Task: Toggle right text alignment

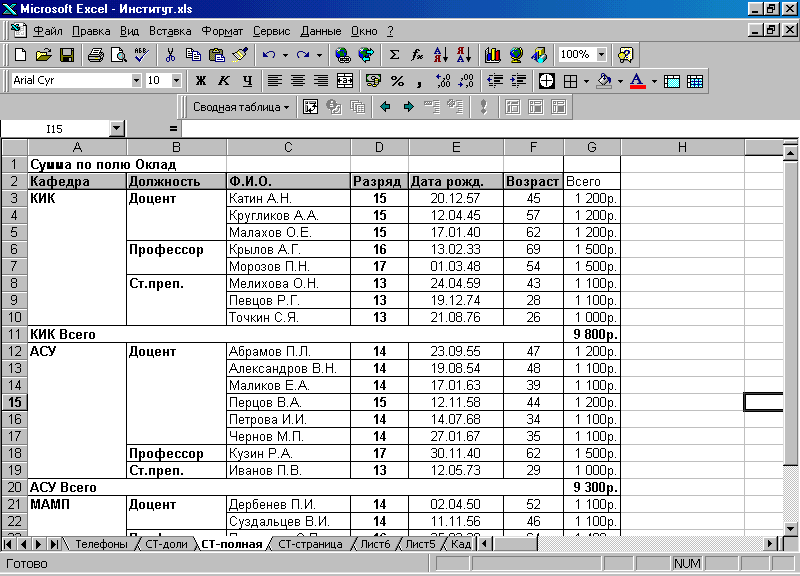Action: (x=321, y=81)
